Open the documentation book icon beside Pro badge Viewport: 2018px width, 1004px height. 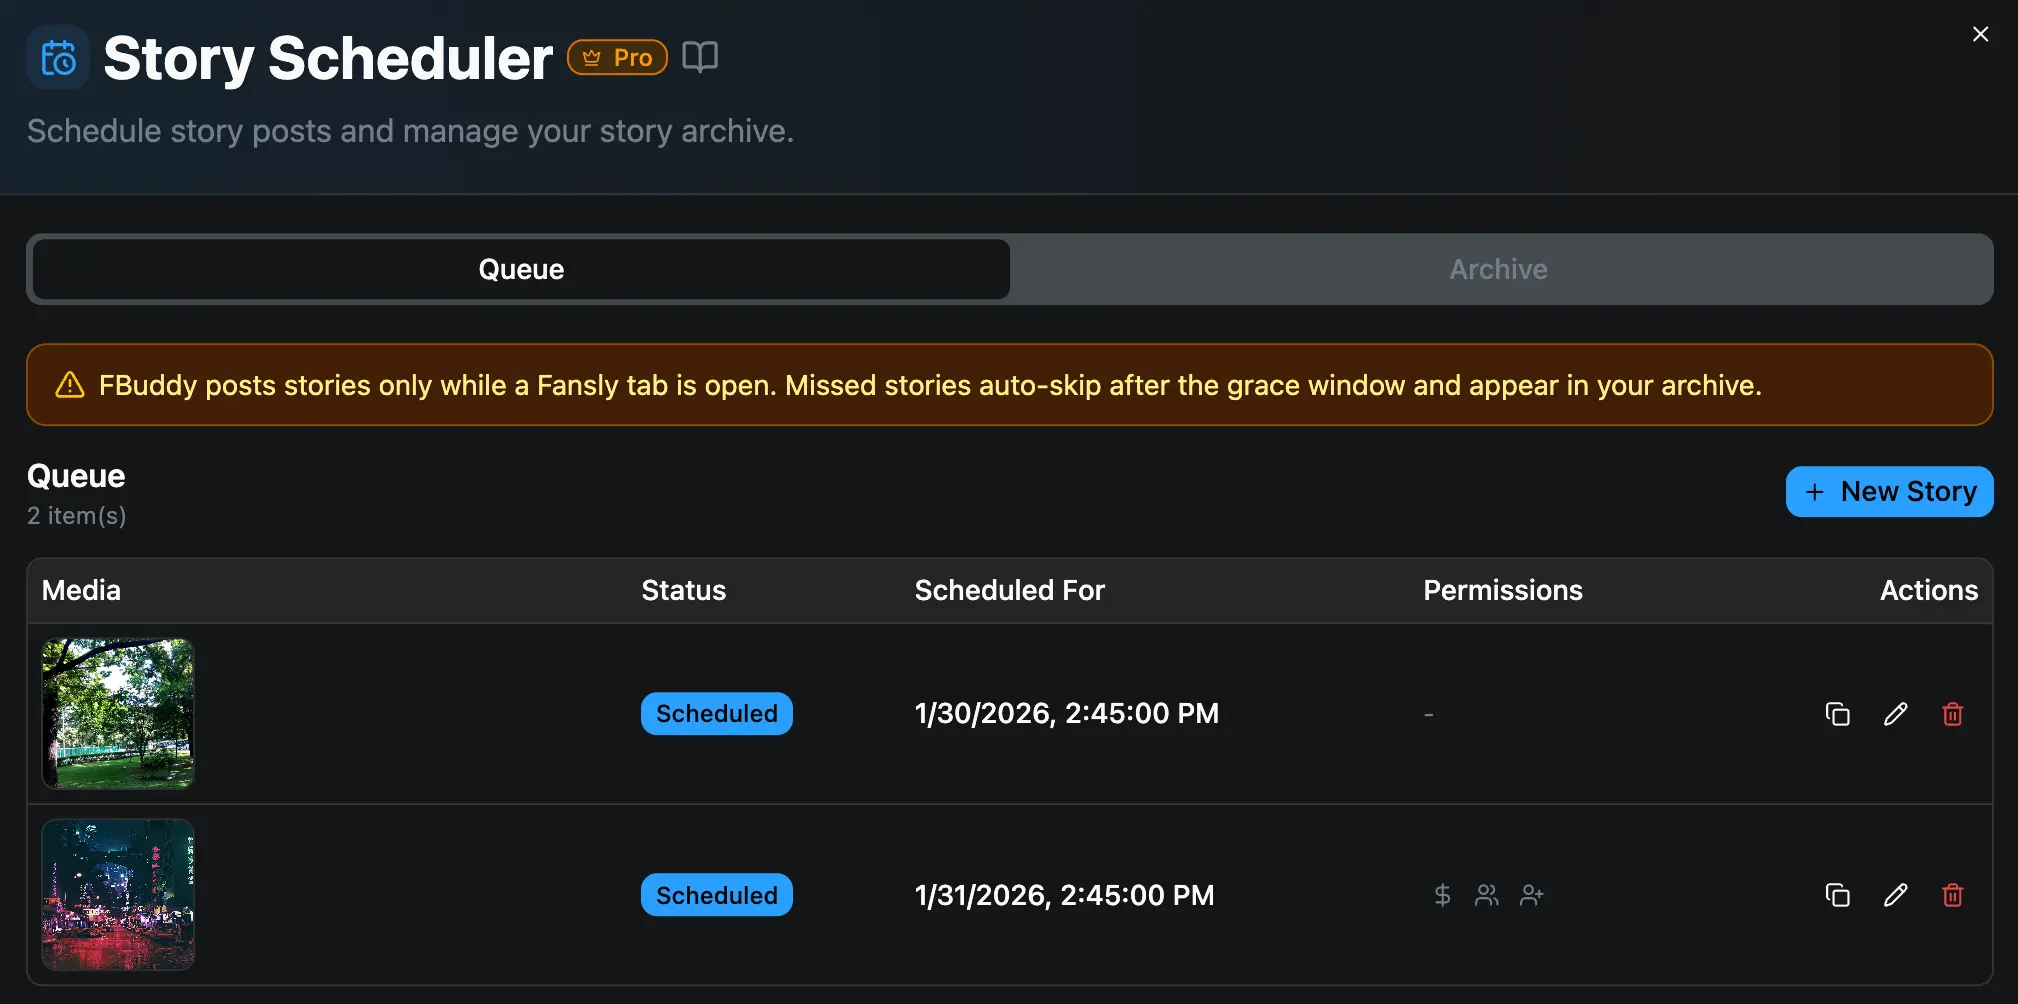click(698, 56)
